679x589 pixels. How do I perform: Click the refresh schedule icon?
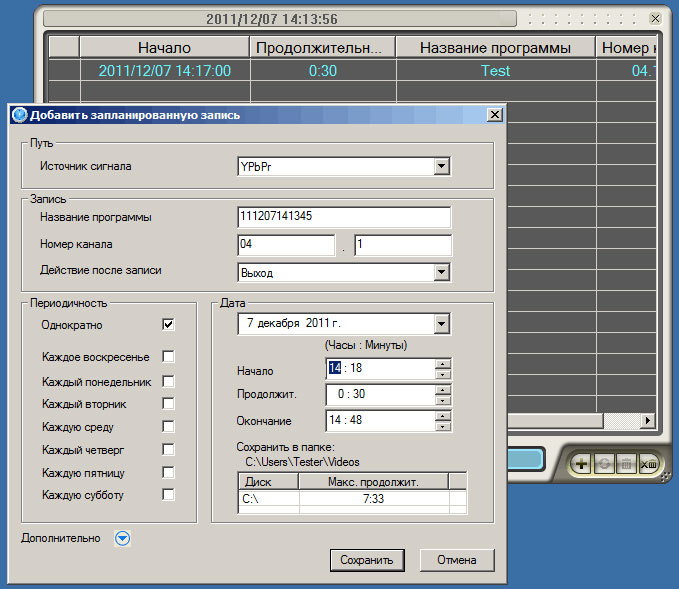point(603,464)
